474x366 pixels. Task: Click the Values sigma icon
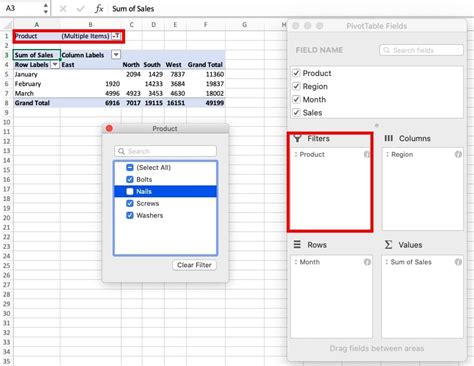pos(388,245)
